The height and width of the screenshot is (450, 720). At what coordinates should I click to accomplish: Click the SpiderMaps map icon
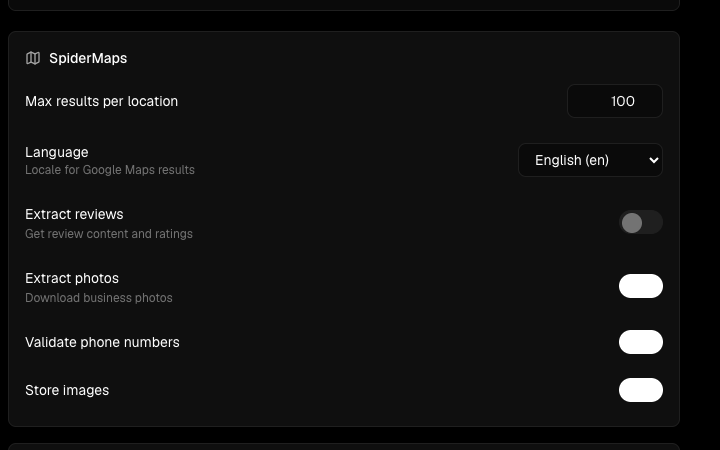(33, 58)
